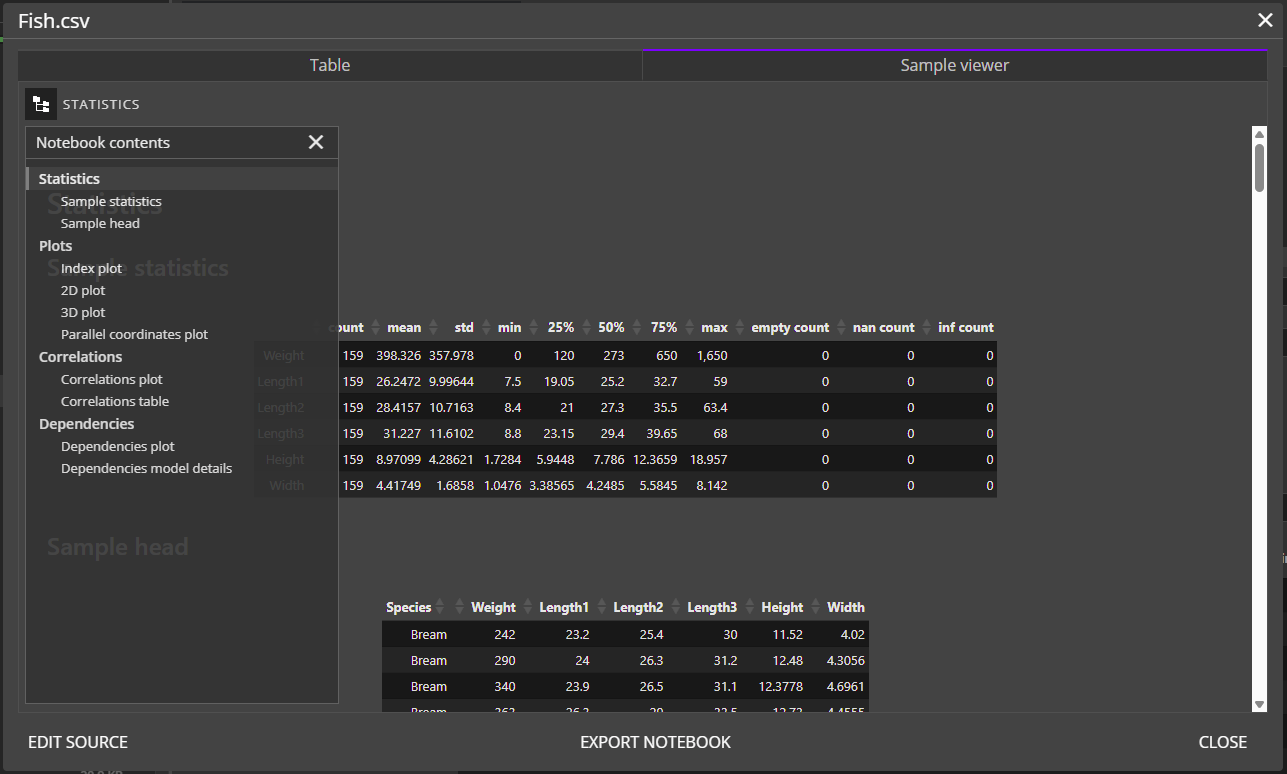Switch to the Sample viewer tab
Screen dimensions: 1287x774
pyautogui.click(x=954, y=65)
